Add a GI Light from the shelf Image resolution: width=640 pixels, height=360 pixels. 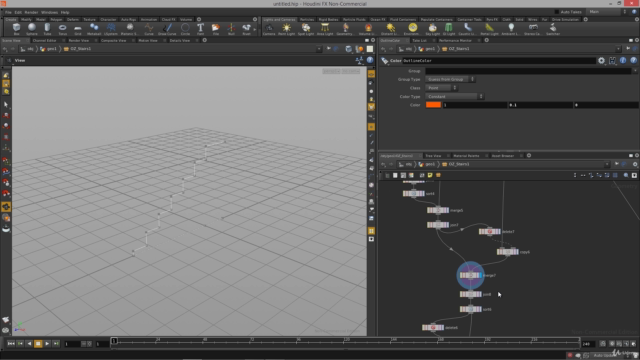[449, 29]
